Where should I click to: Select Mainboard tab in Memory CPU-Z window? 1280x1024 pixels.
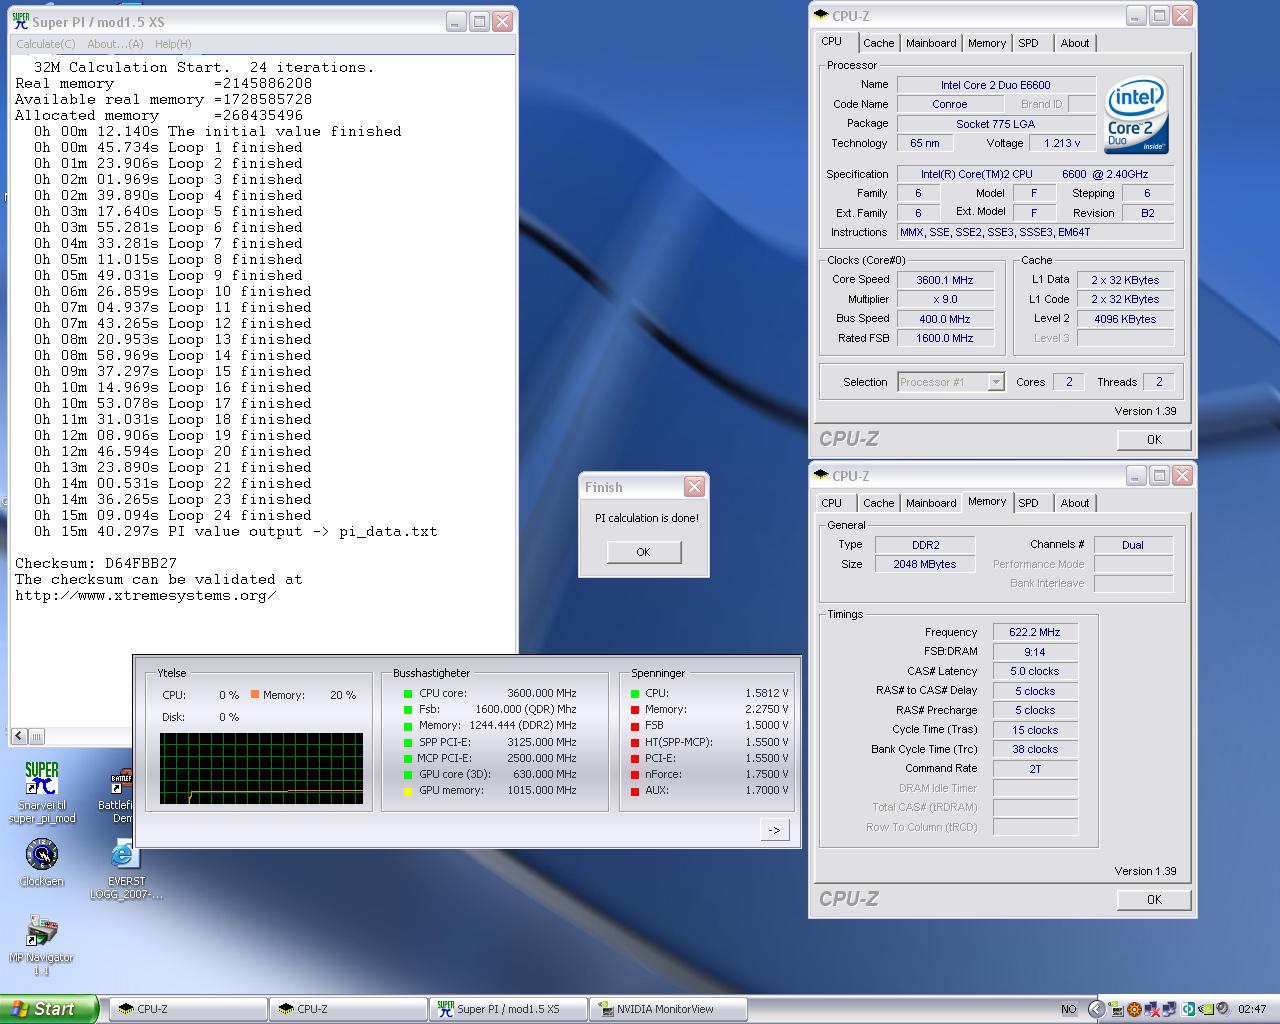point(931,503)
